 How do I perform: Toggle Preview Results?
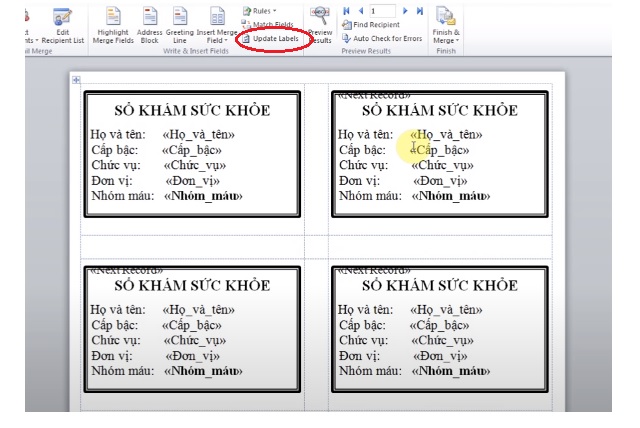coord(320,26)
